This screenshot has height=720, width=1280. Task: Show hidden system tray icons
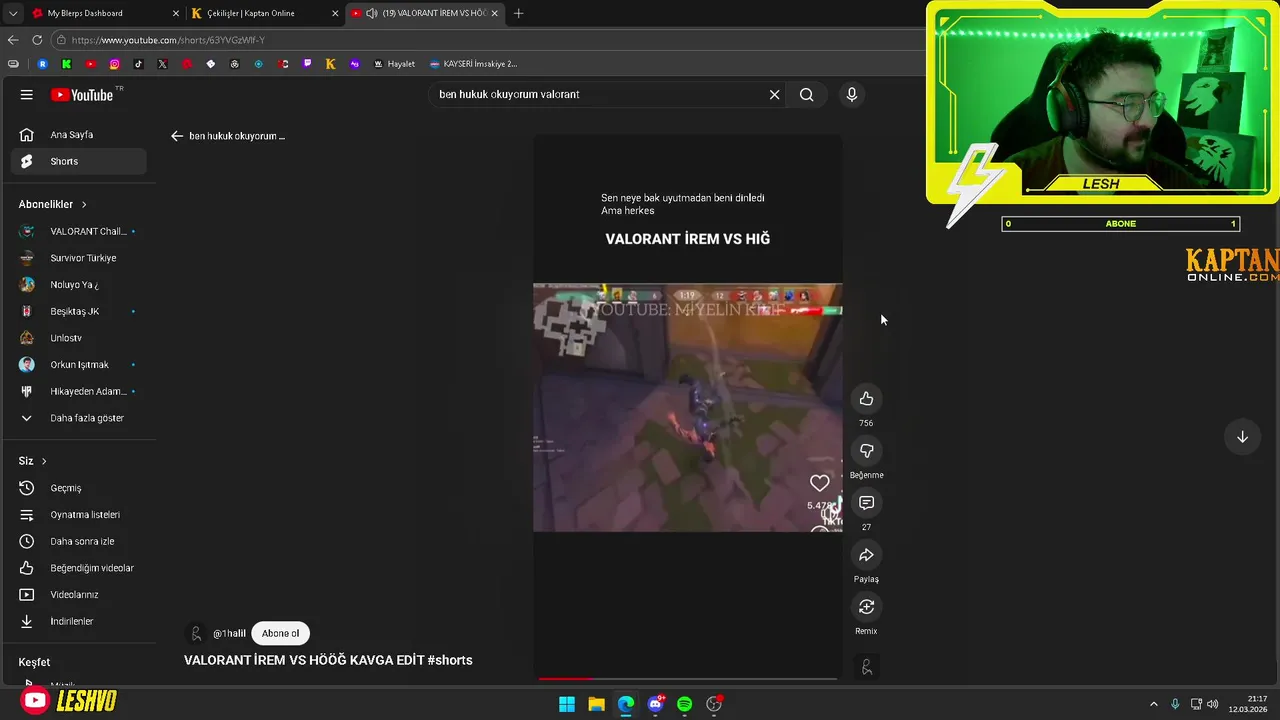[1153, 704]
